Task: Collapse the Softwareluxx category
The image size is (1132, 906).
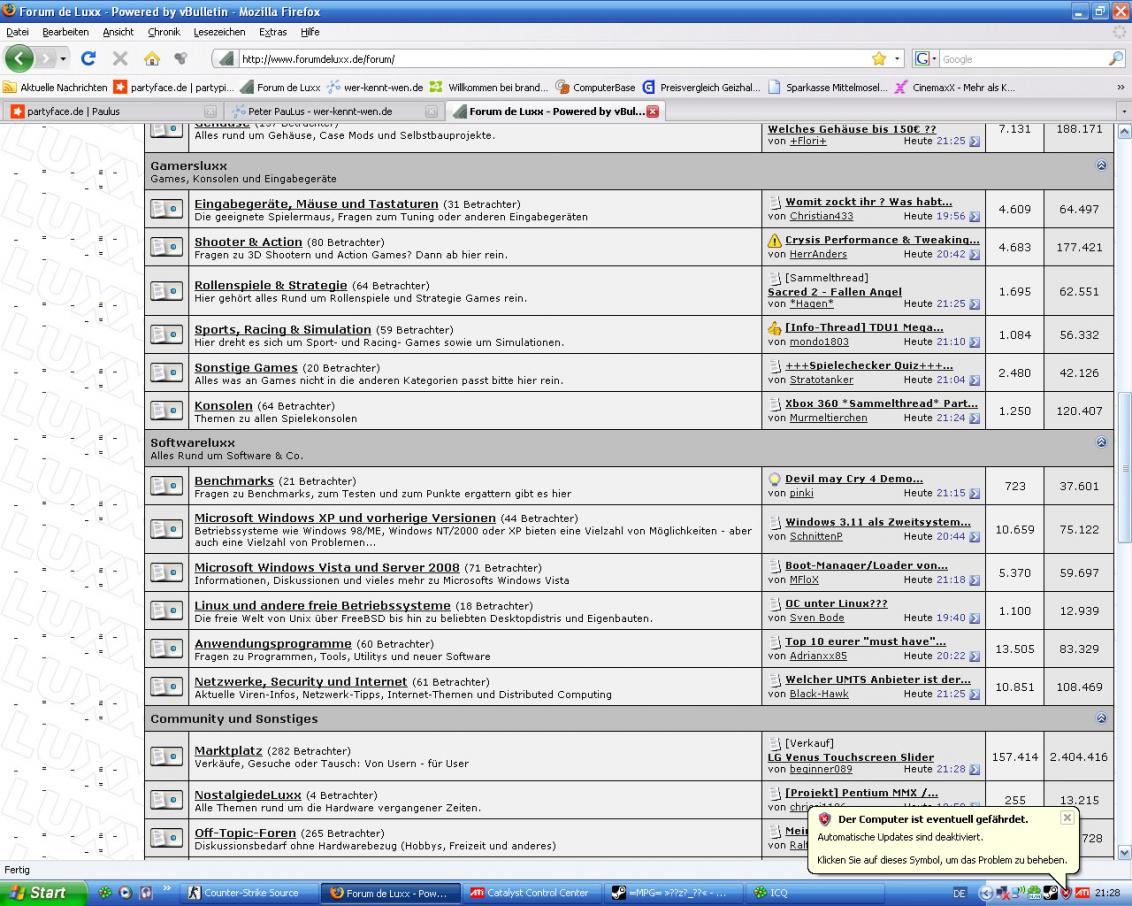Action: [x=1101, y=442]
